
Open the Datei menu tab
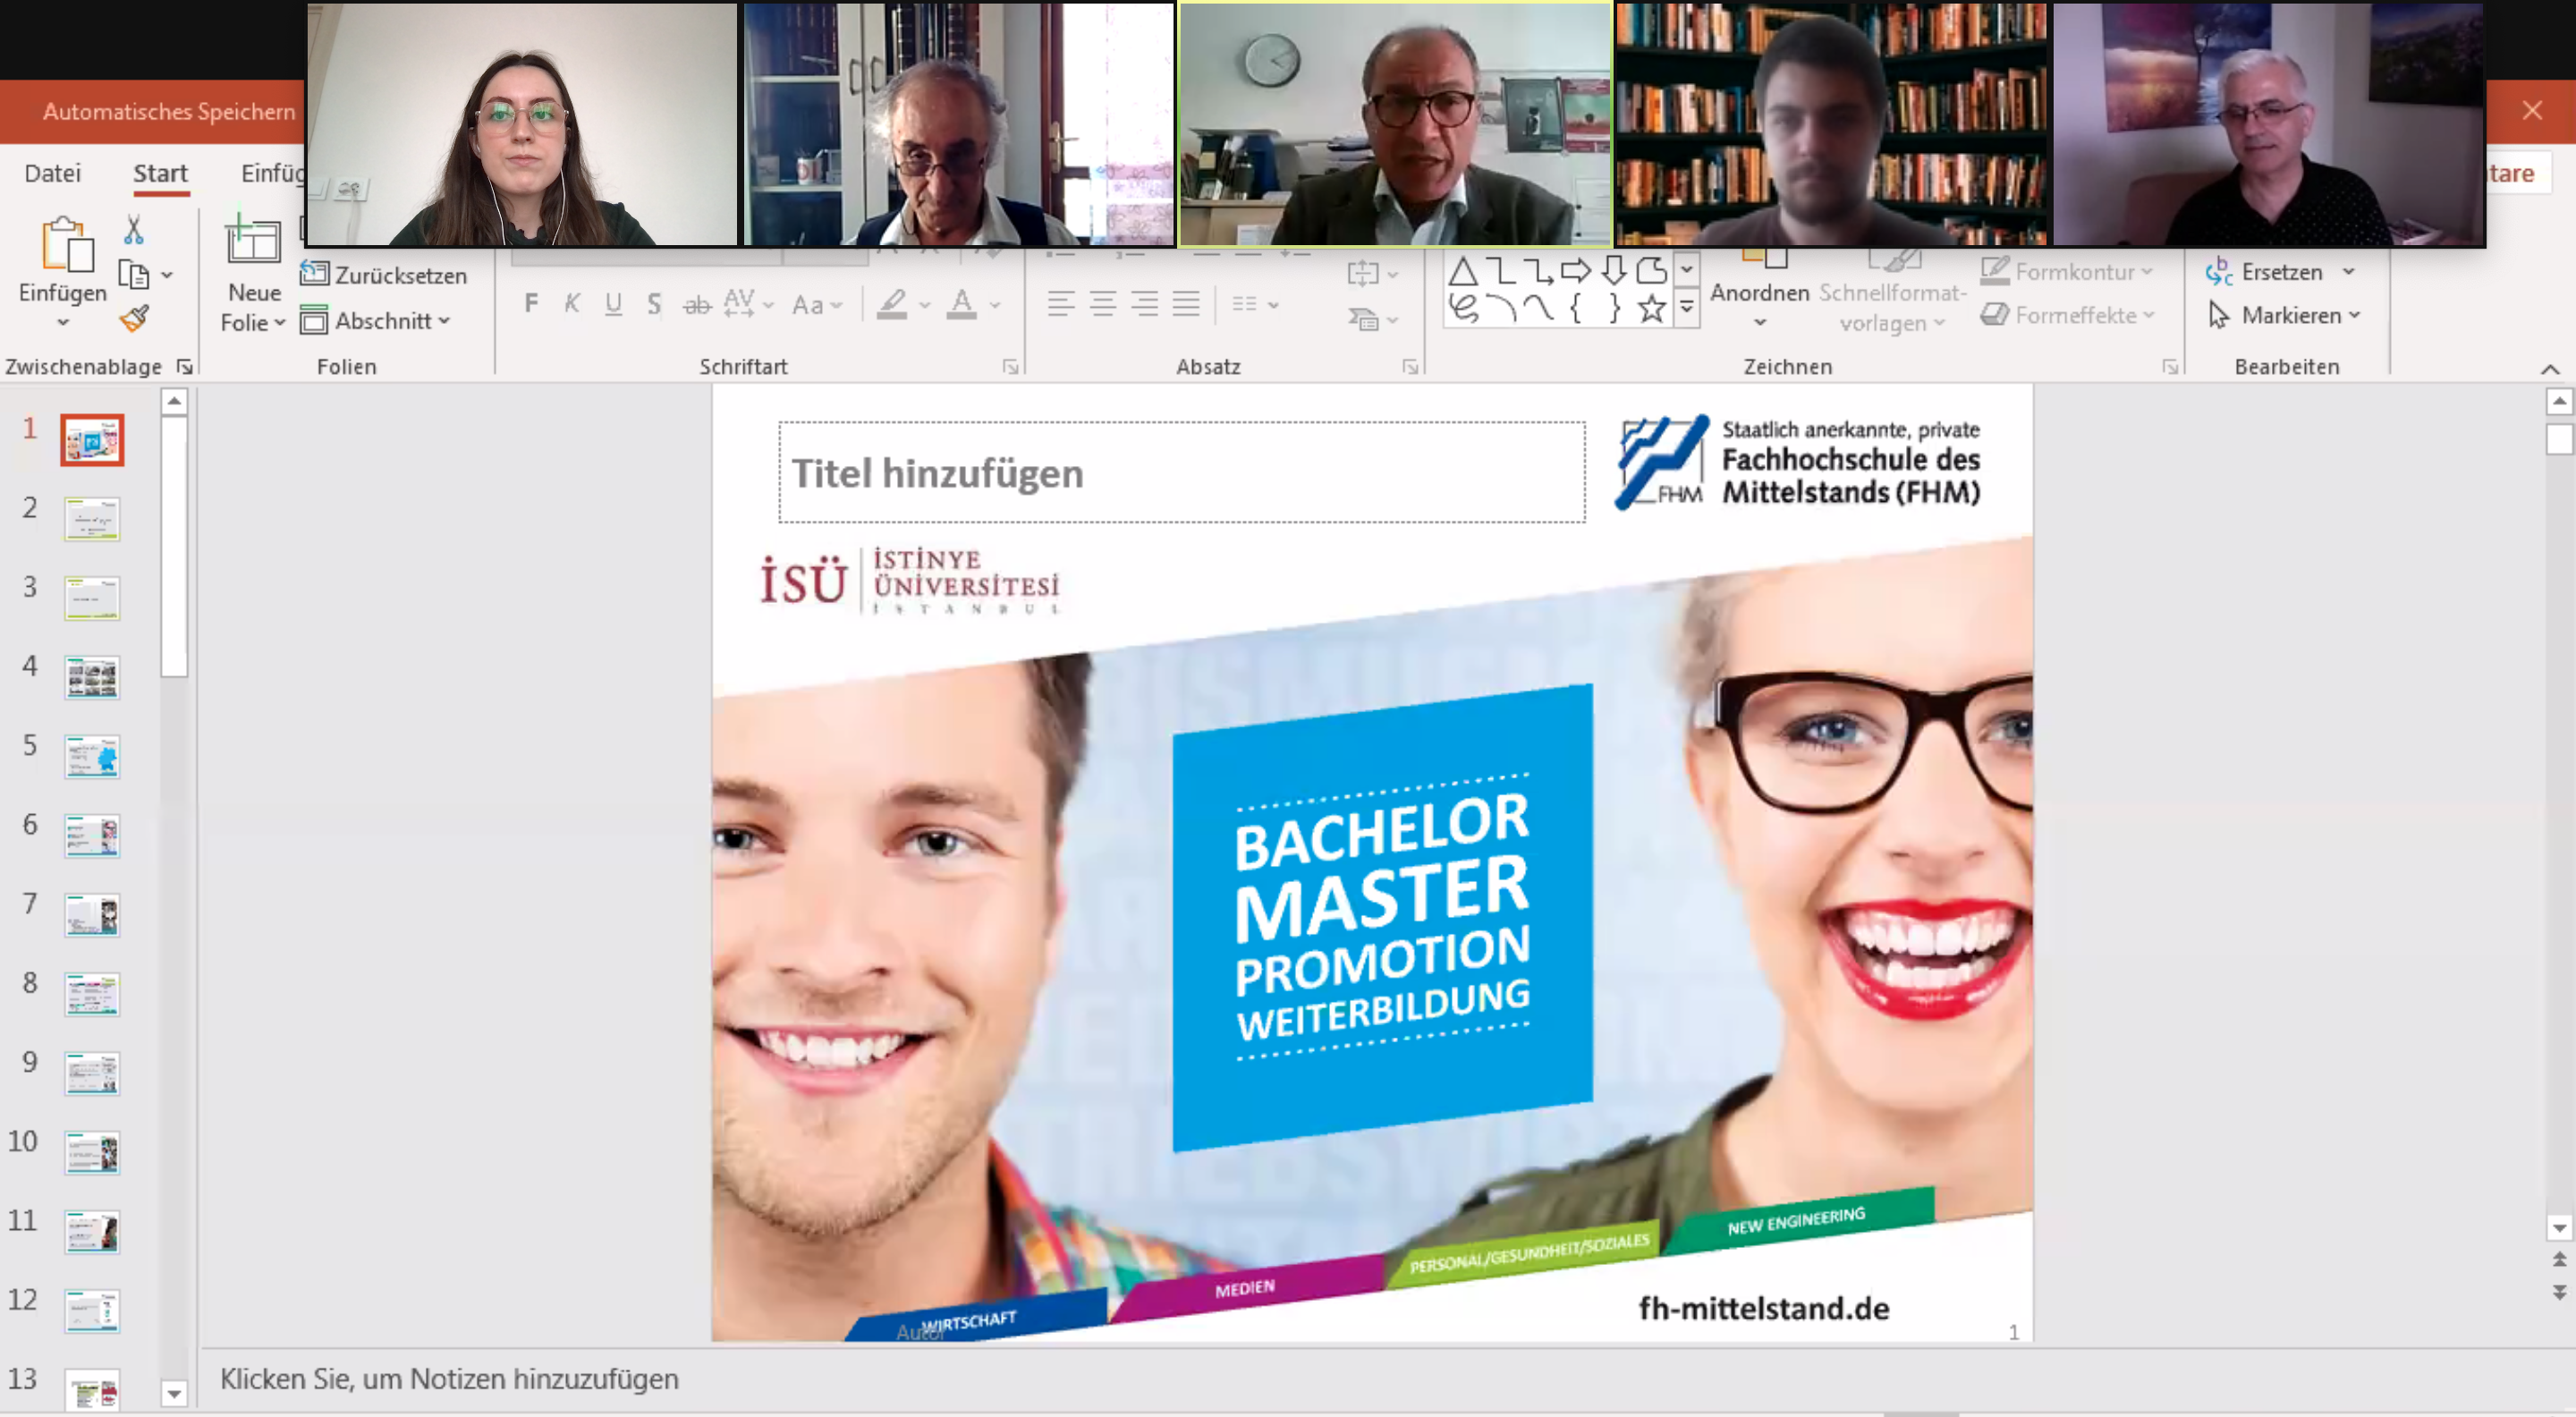52,173
